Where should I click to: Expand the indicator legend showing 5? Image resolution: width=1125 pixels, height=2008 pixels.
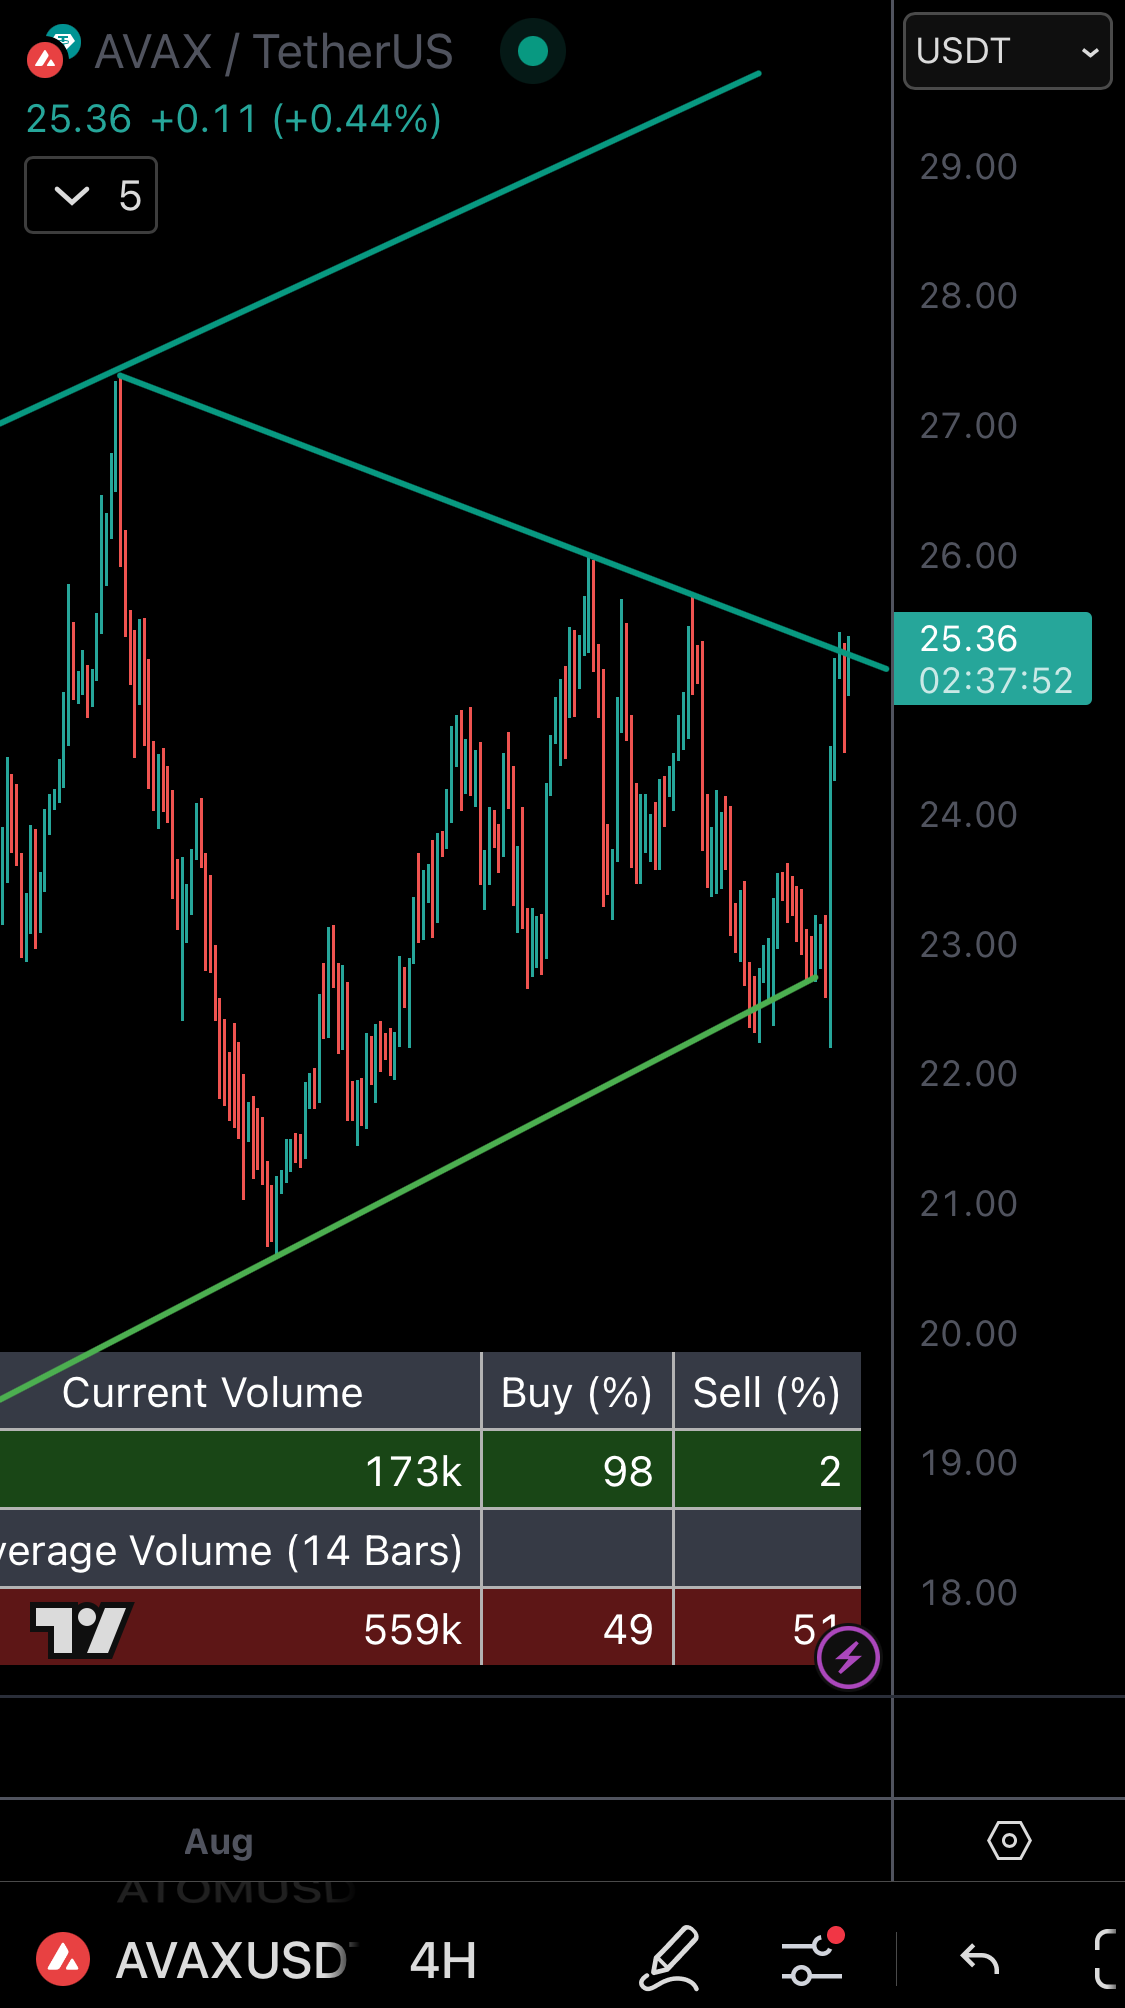tap(91, 195)
